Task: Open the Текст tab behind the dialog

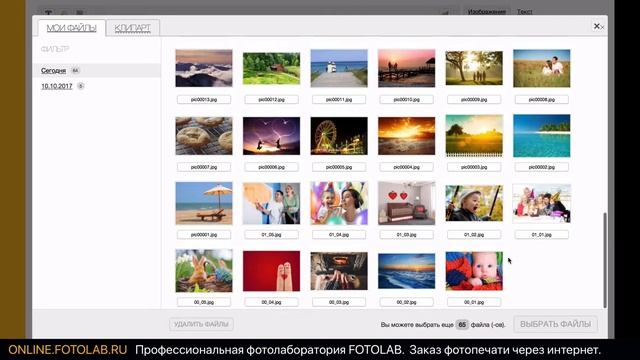Action: click(x=524, y=11)
